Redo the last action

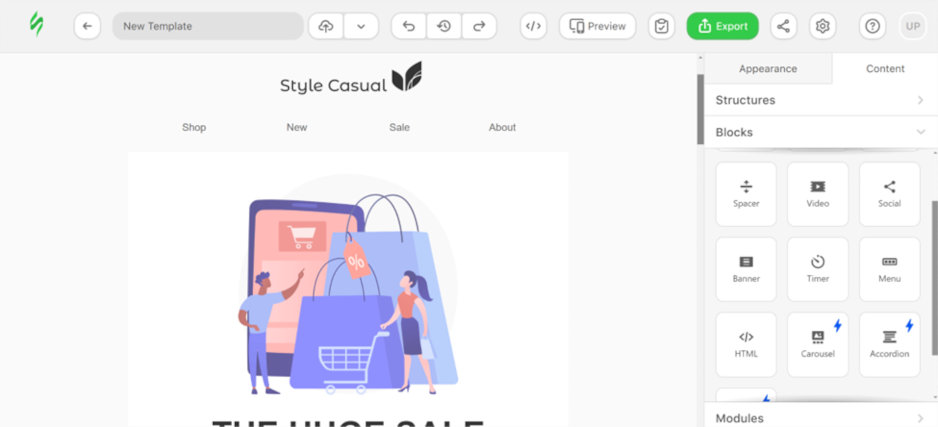(479, 26)
